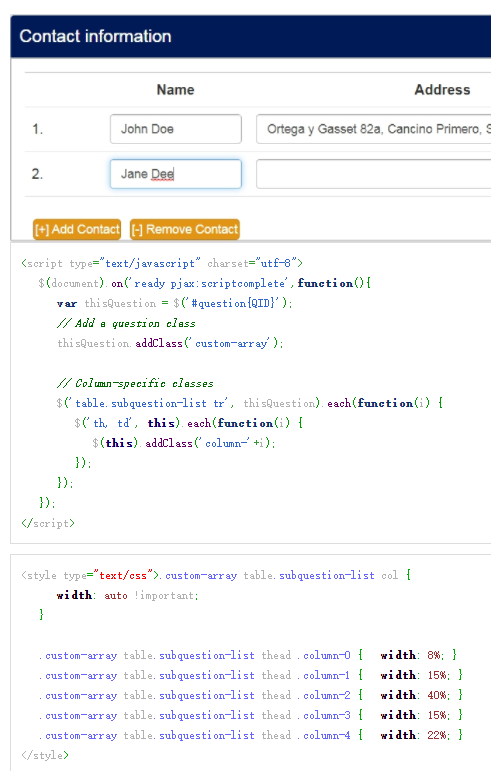Click the 'var thisQuestion' code line

(x=174, y=303)
